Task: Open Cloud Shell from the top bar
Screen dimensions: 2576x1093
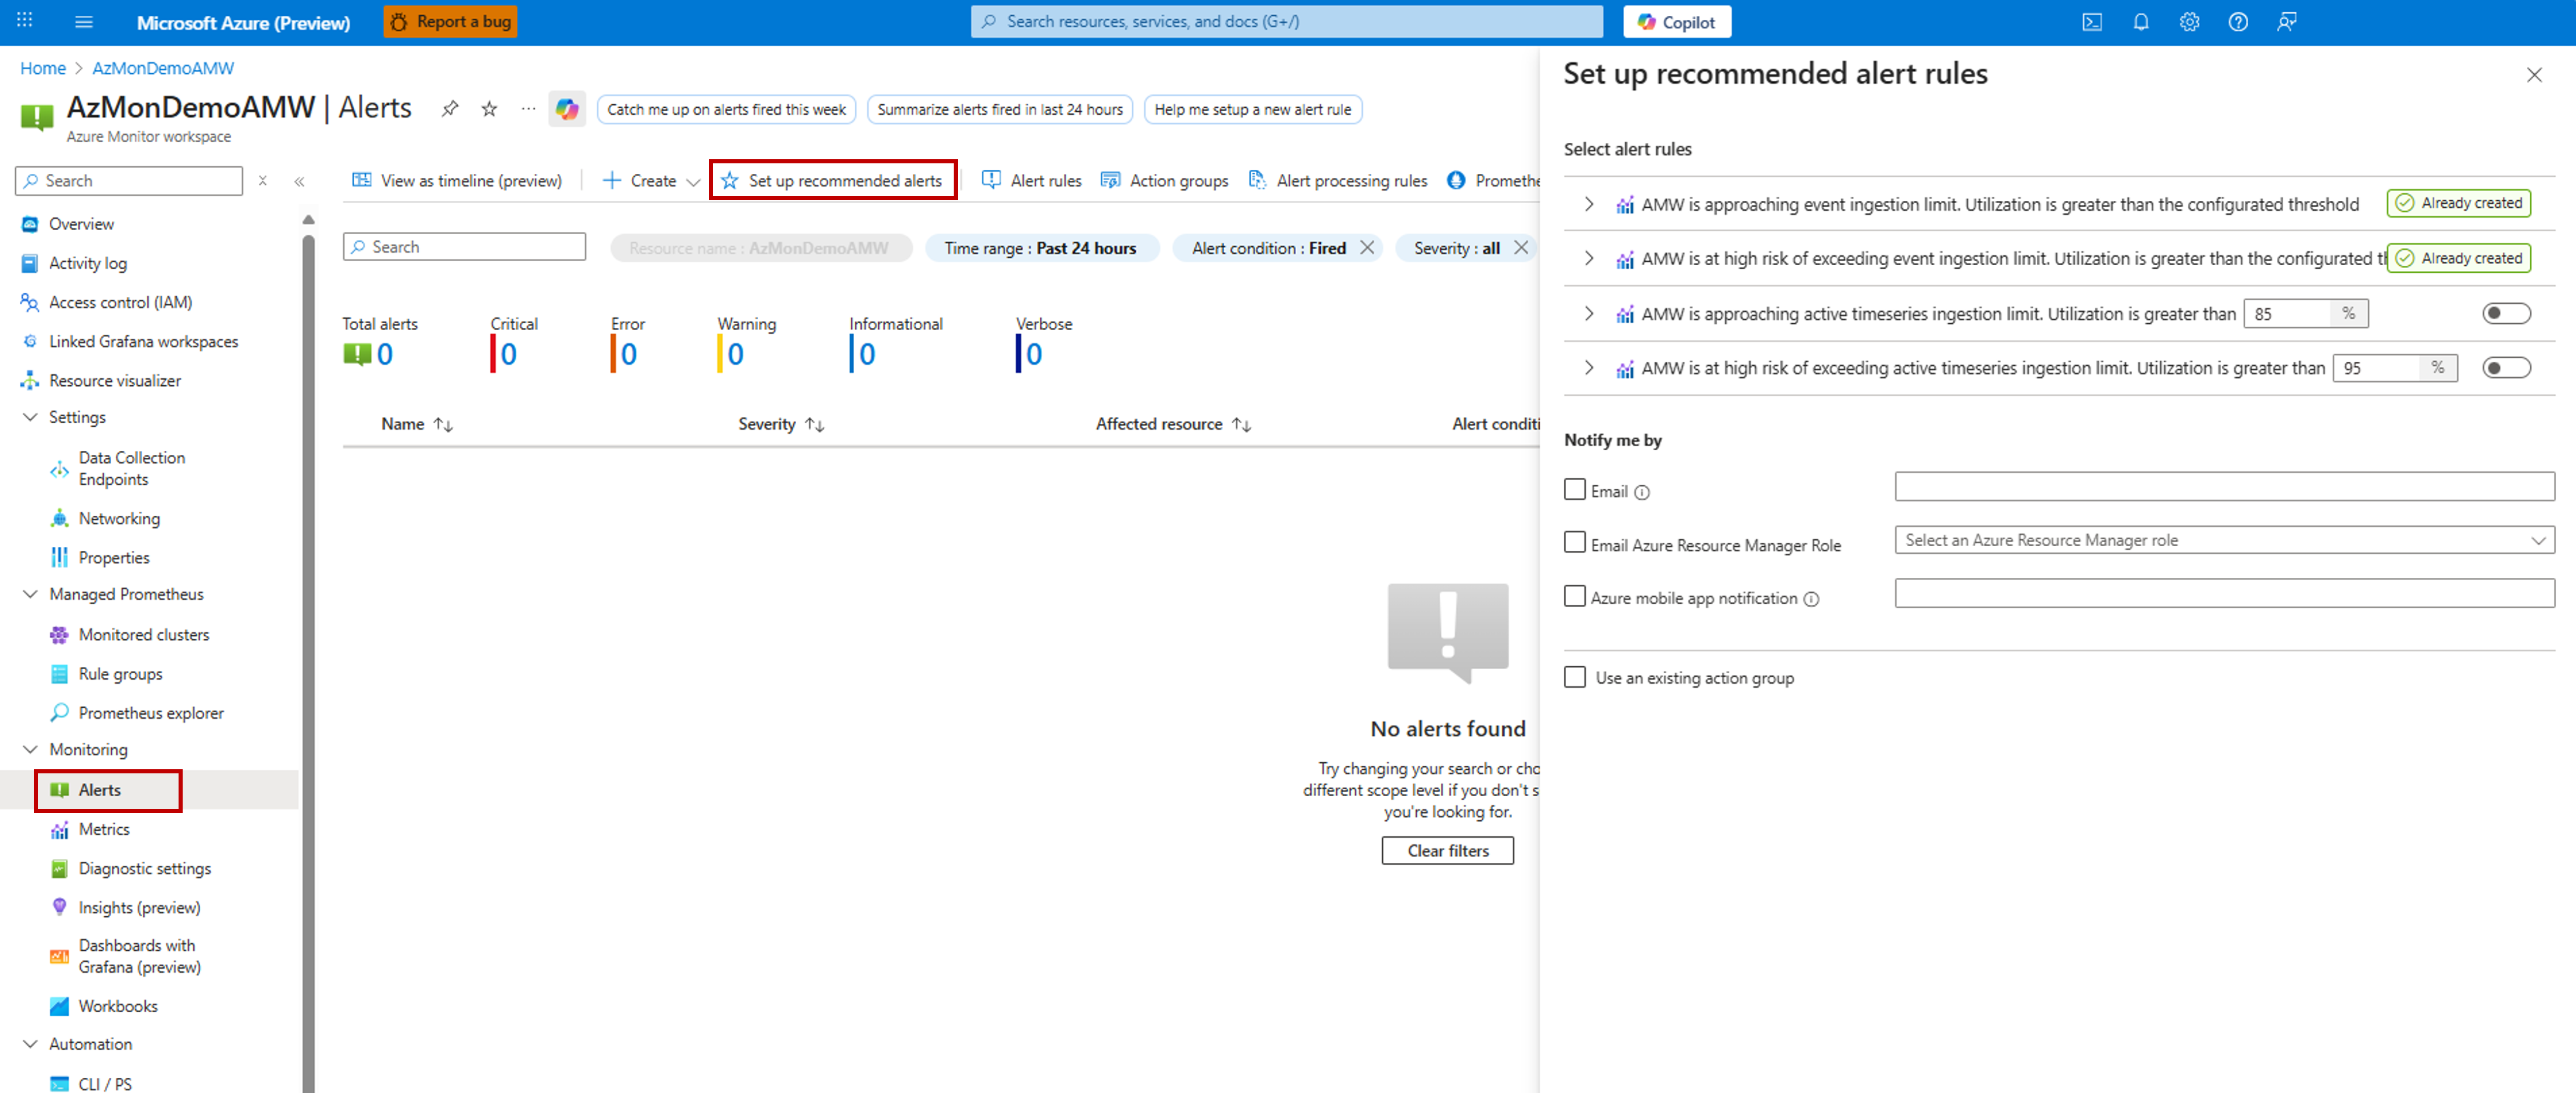Action: point(2091,22)
